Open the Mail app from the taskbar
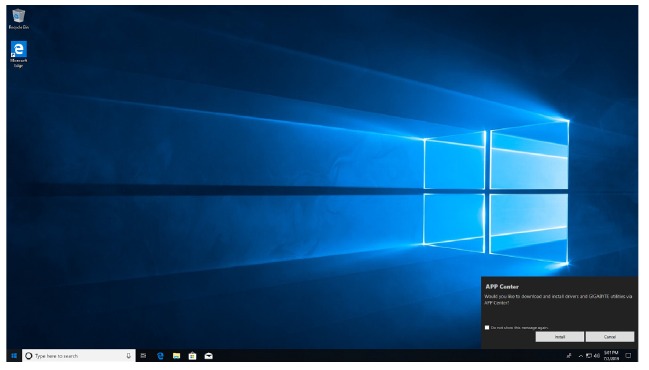Image resolution: width=649 pixels, height=370 pixels. pos(209,356)
